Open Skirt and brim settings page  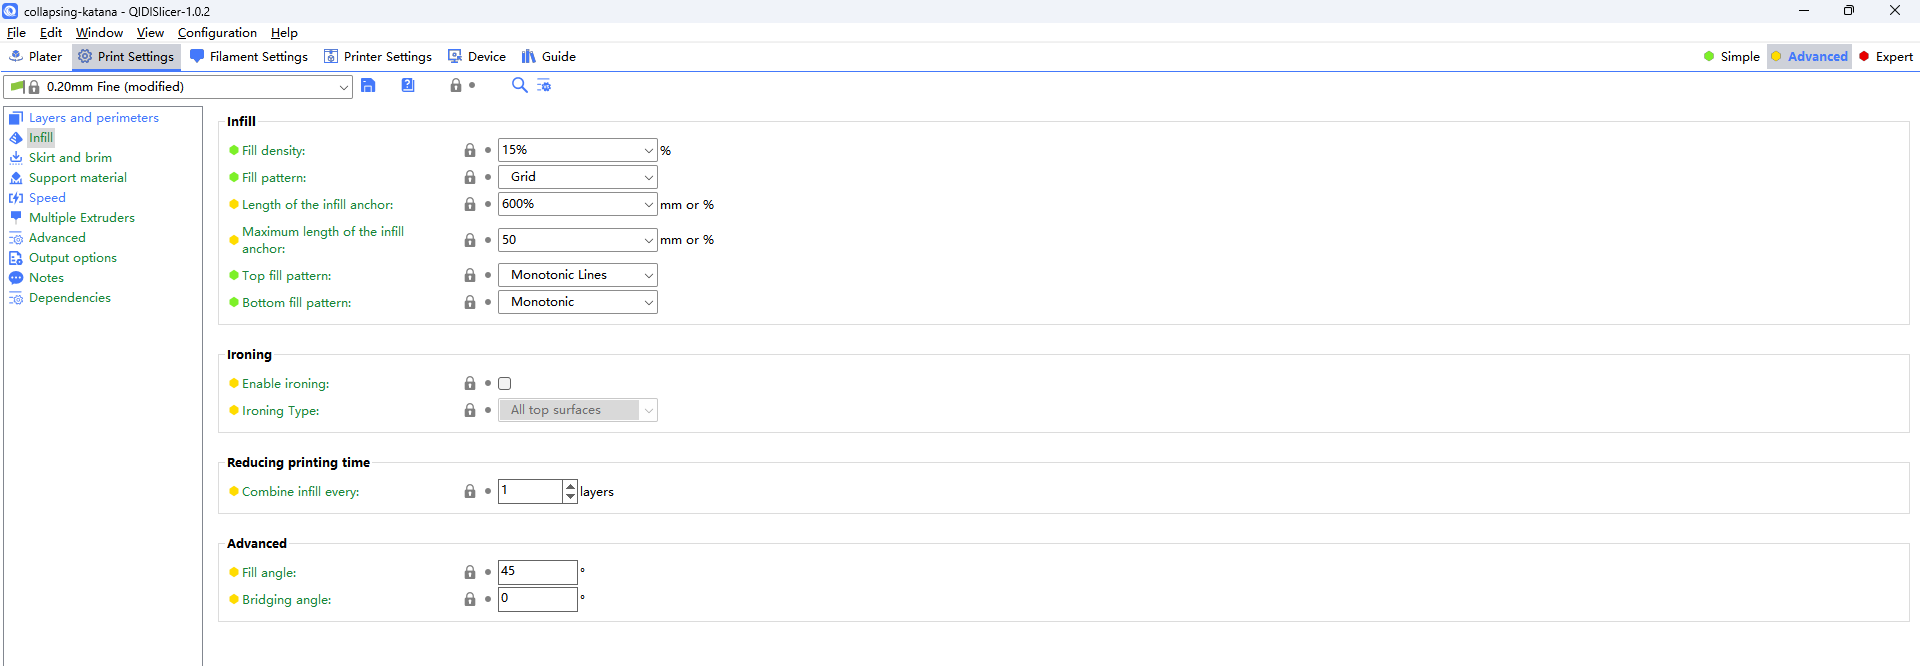click(70, 158)
